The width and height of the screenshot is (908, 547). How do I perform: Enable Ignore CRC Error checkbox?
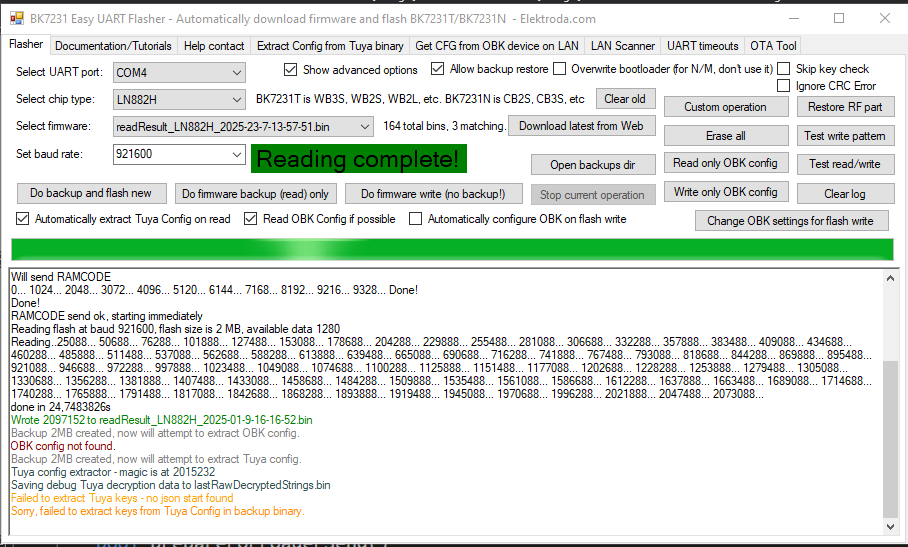tap(783, 86)
